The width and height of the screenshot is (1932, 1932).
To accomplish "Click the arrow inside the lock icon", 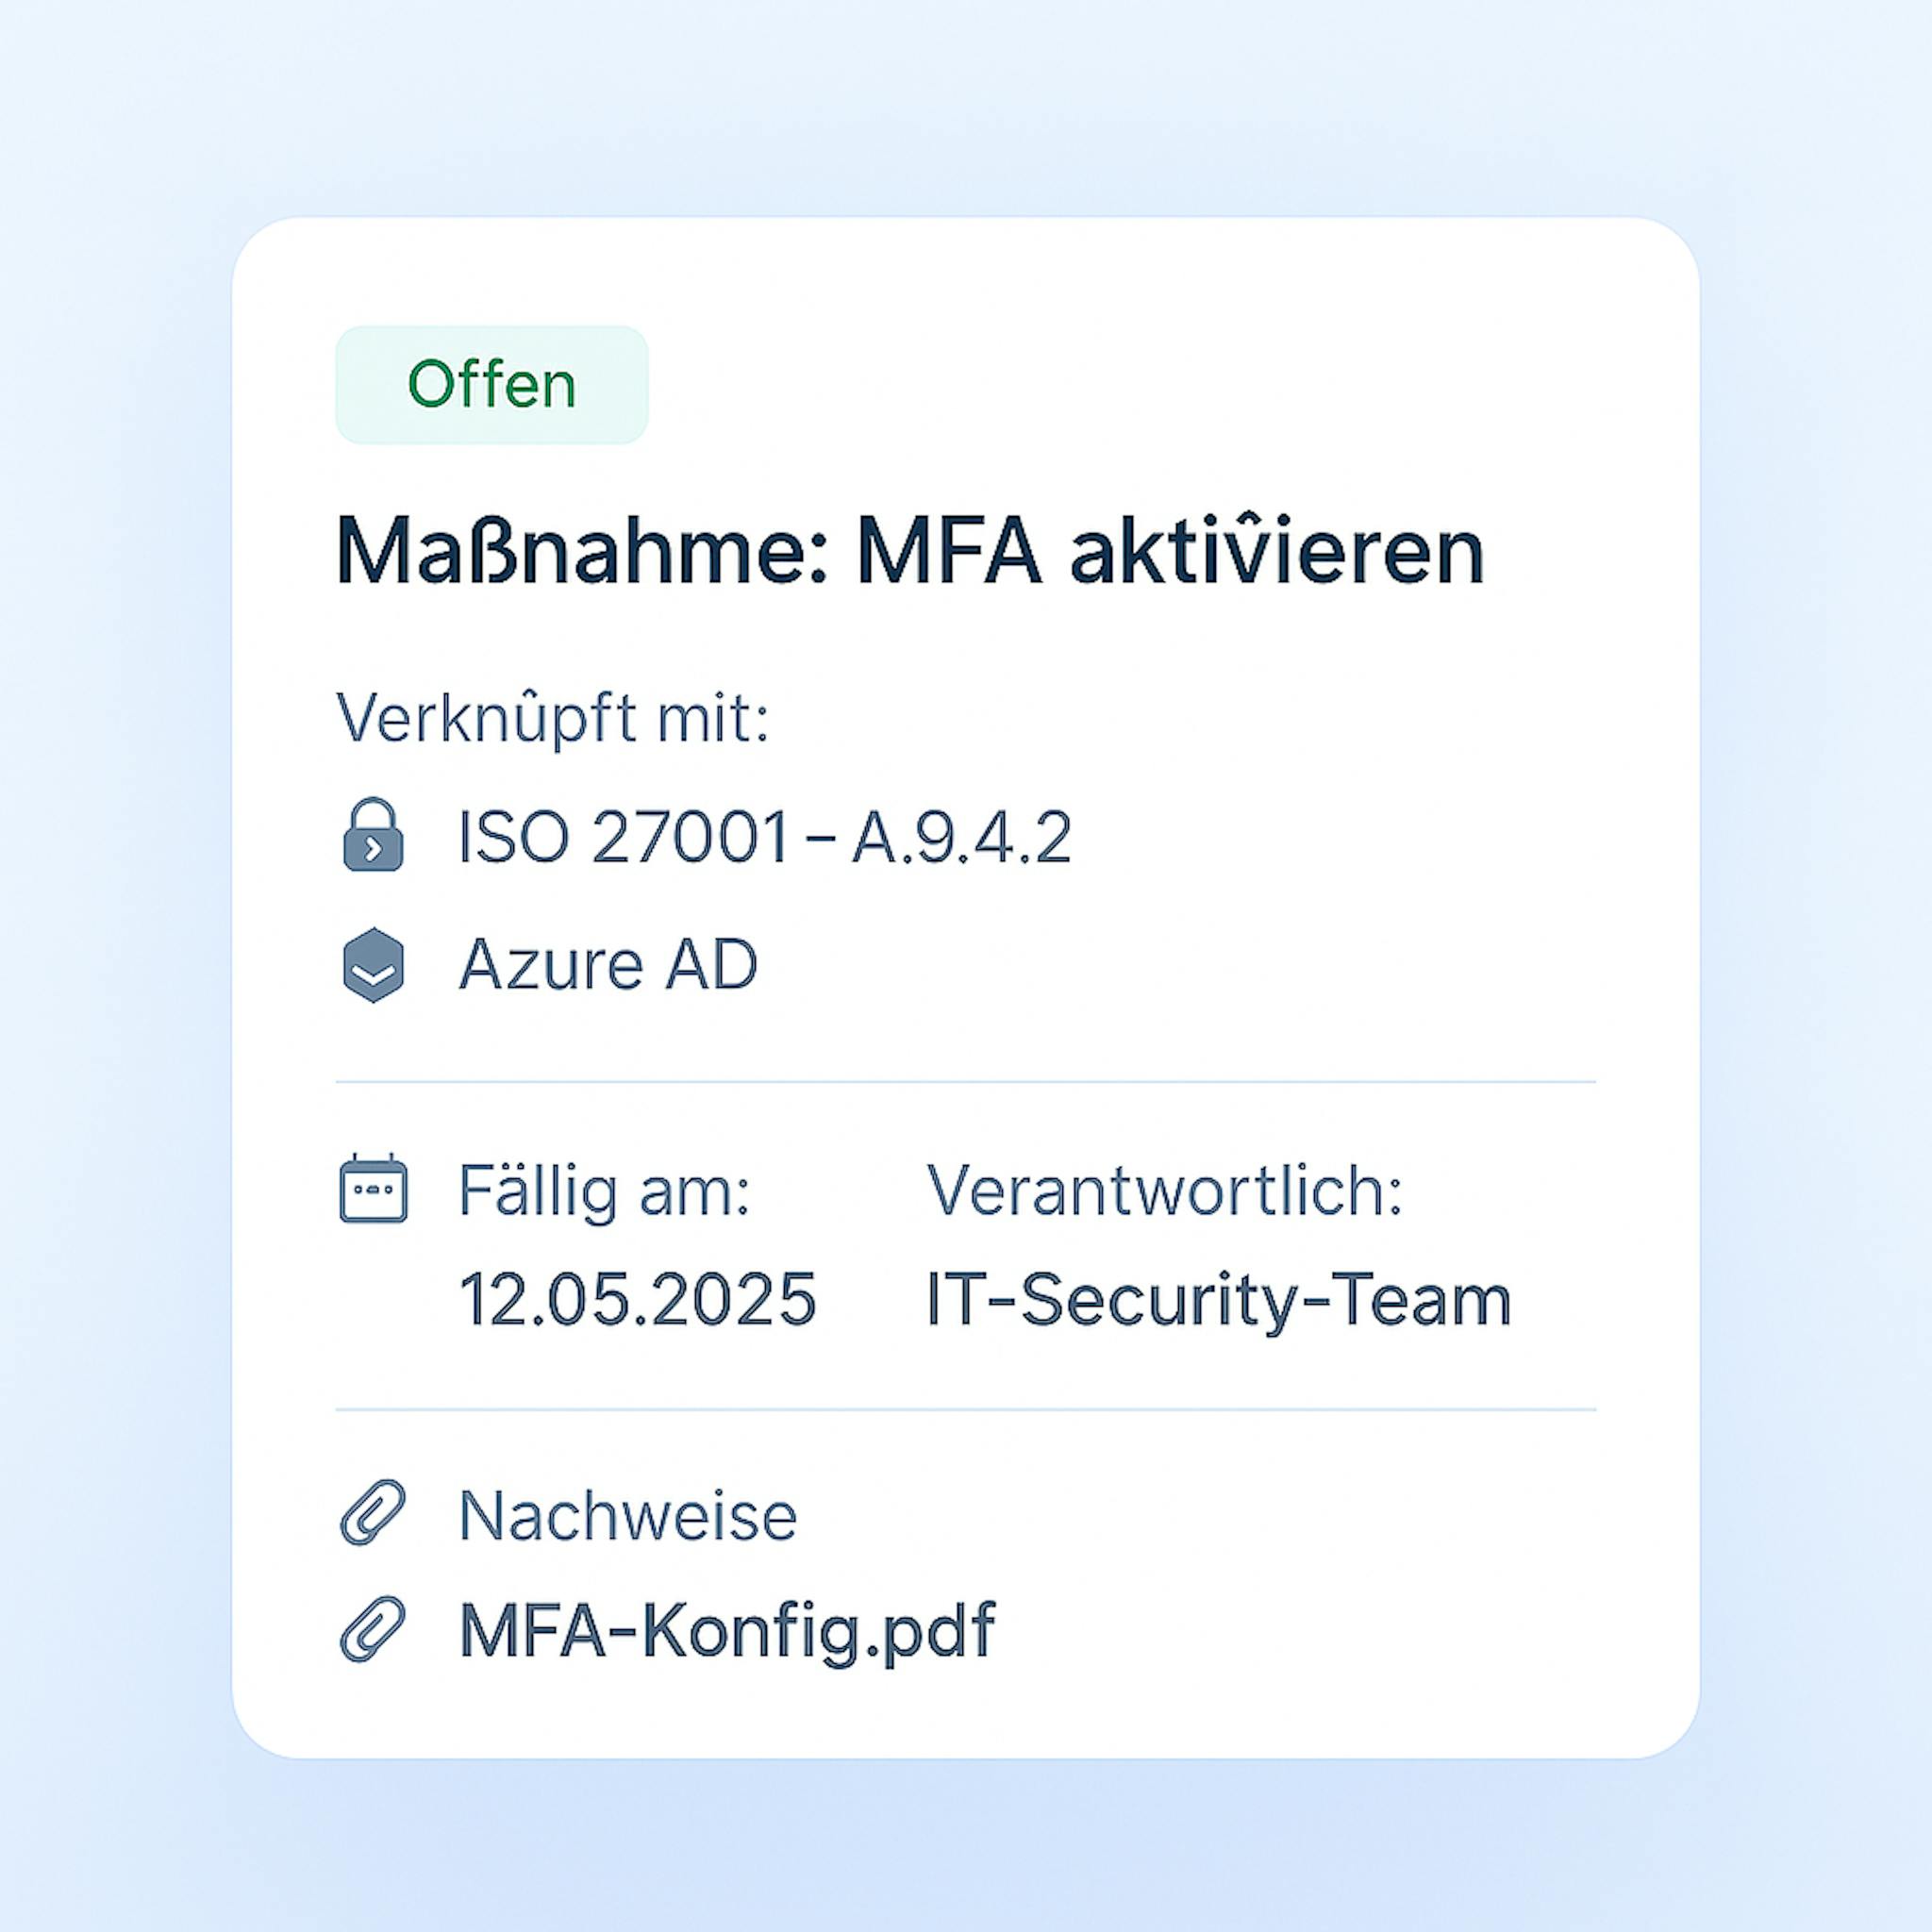I will click(373, 850).
